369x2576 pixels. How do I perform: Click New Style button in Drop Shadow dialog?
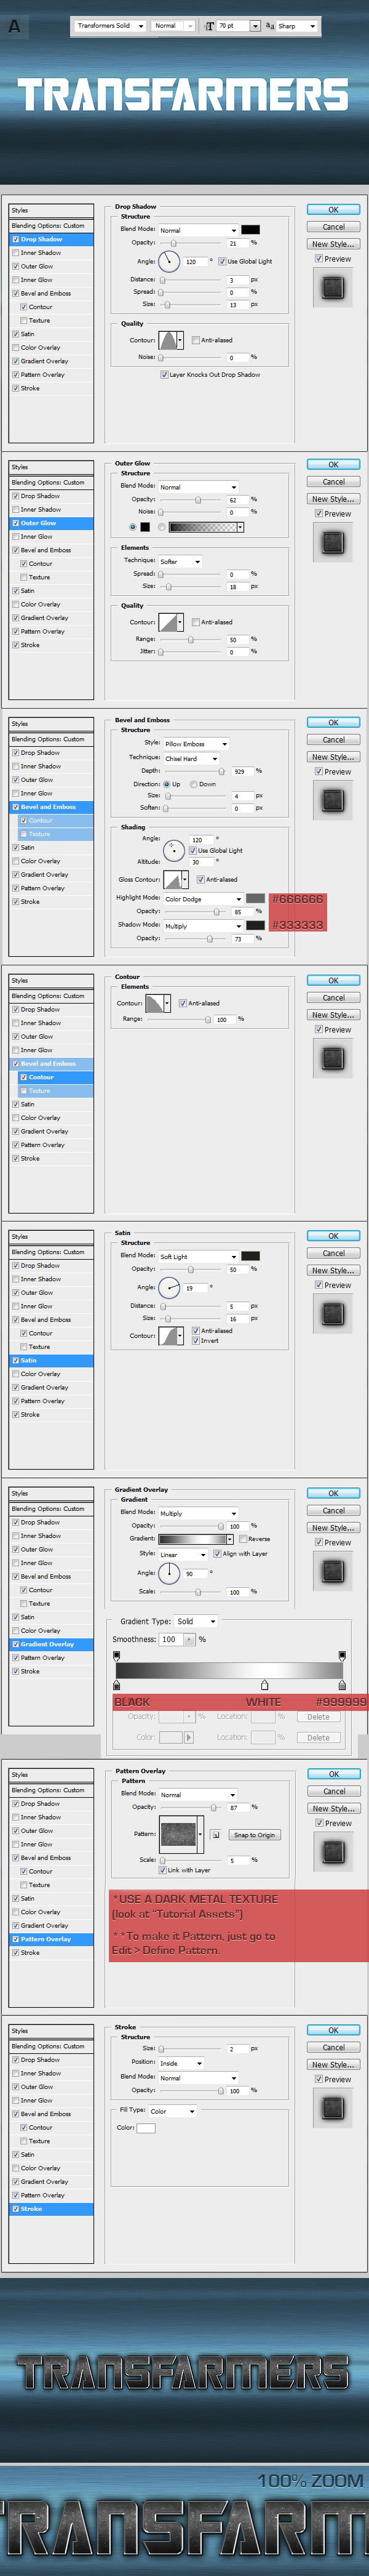333,244
